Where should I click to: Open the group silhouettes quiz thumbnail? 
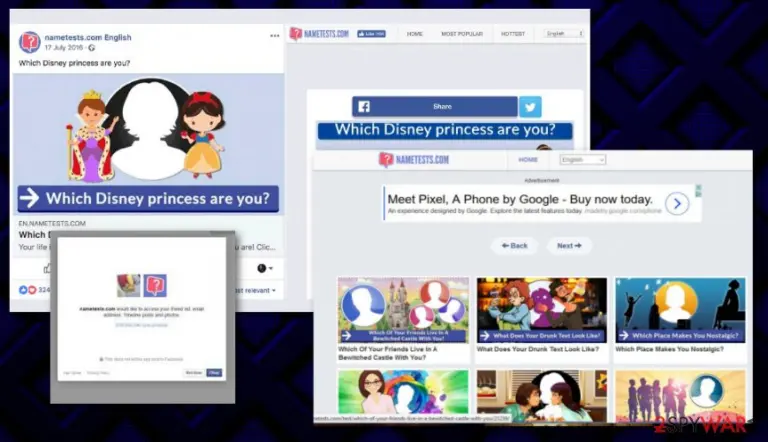680,396
